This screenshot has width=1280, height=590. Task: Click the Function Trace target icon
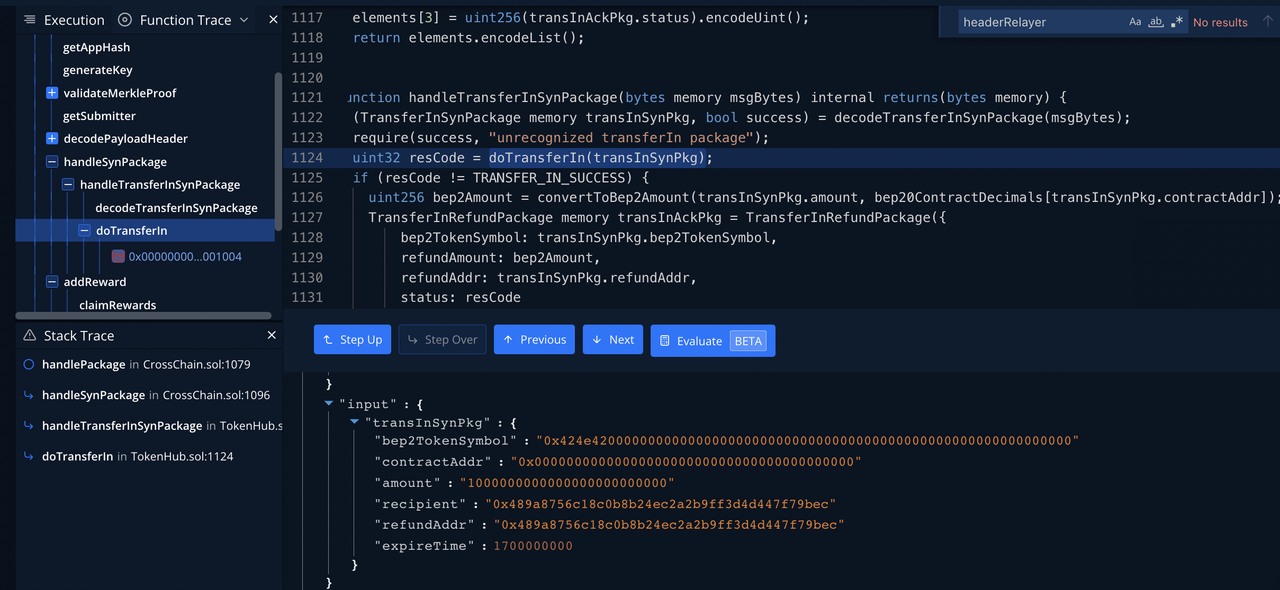(x=125, y=20)
